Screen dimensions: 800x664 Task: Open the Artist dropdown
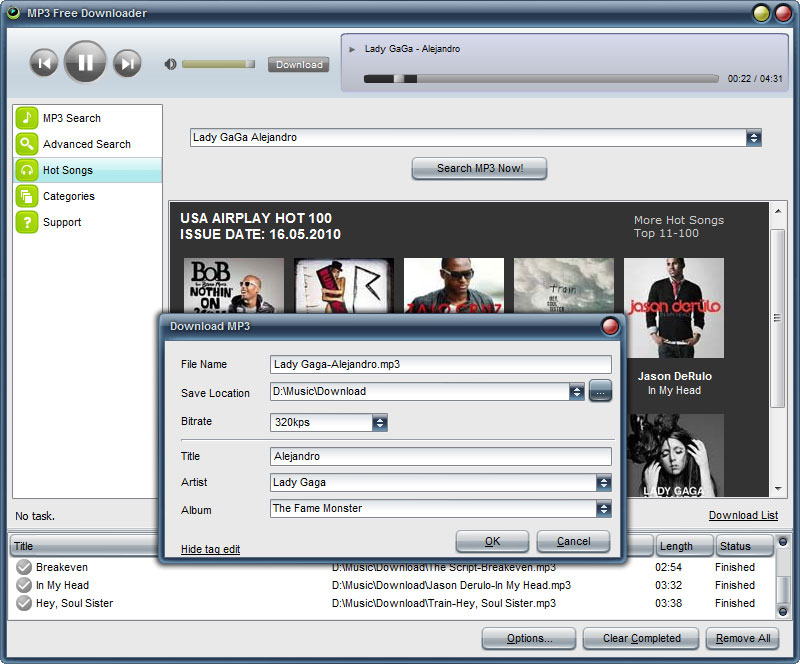(604, 482)
